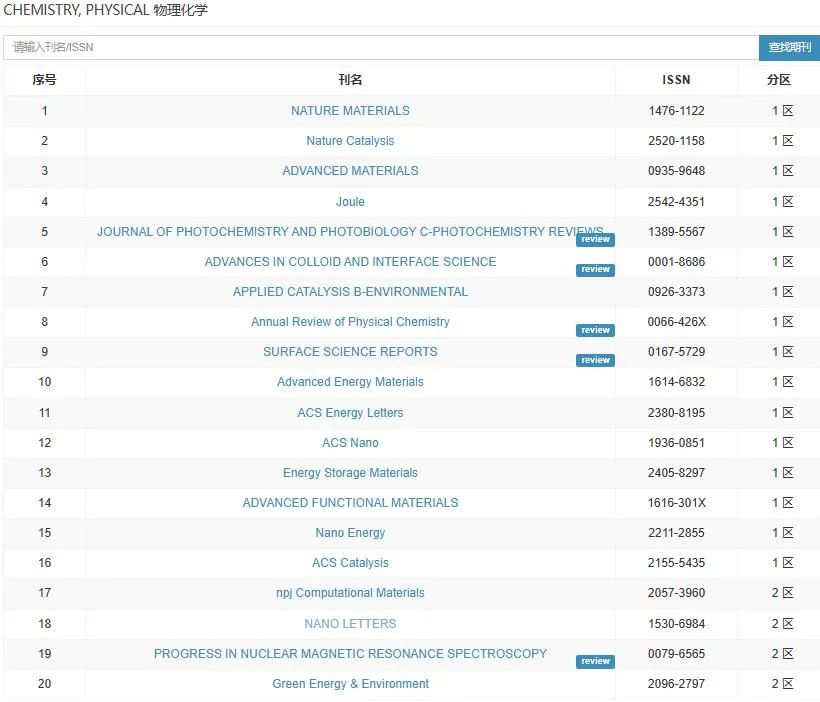Select ISSN 1614-6832 cell
820x702 pixels.
[676, 382]
